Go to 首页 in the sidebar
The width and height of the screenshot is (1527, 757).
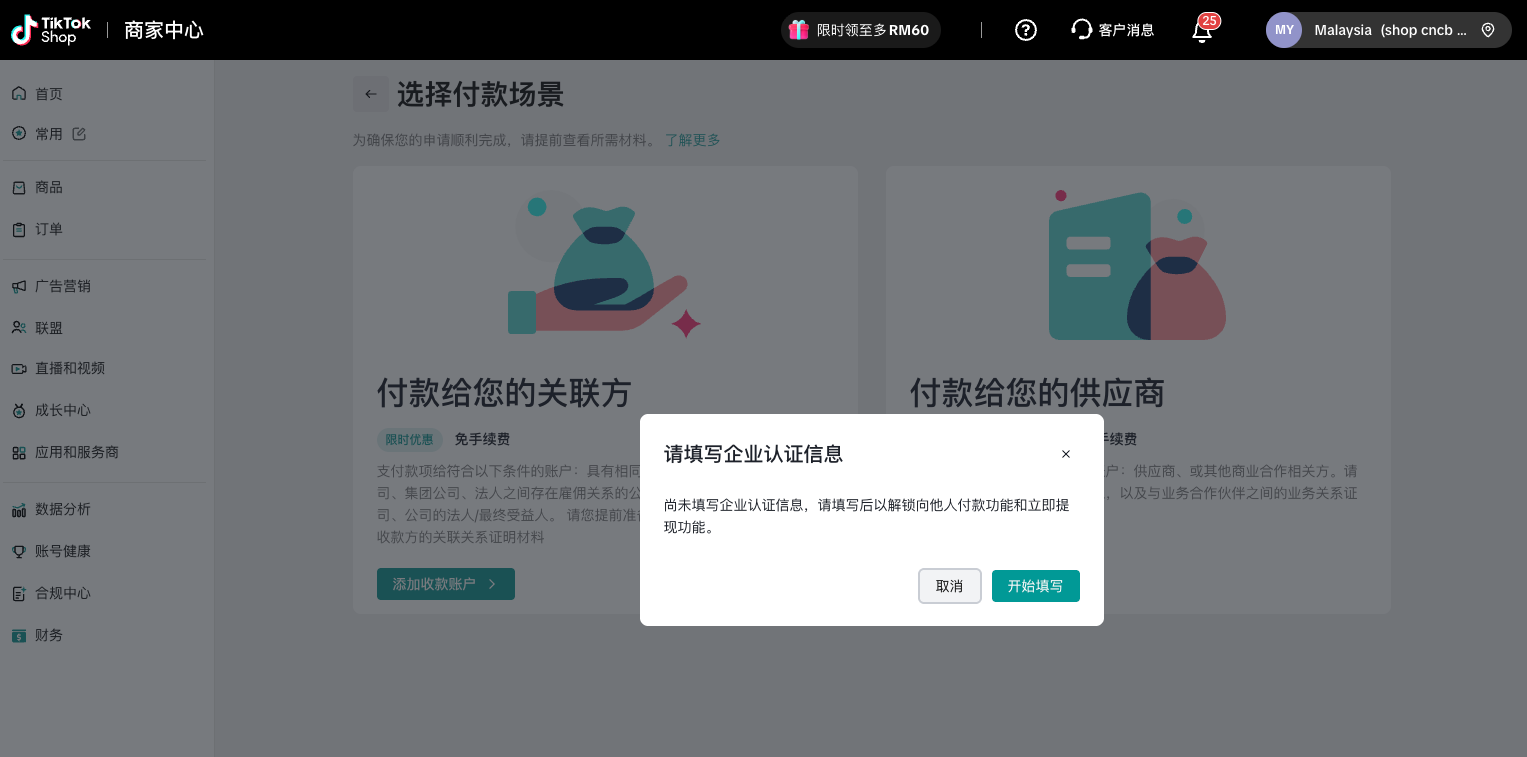click(49, 94)
